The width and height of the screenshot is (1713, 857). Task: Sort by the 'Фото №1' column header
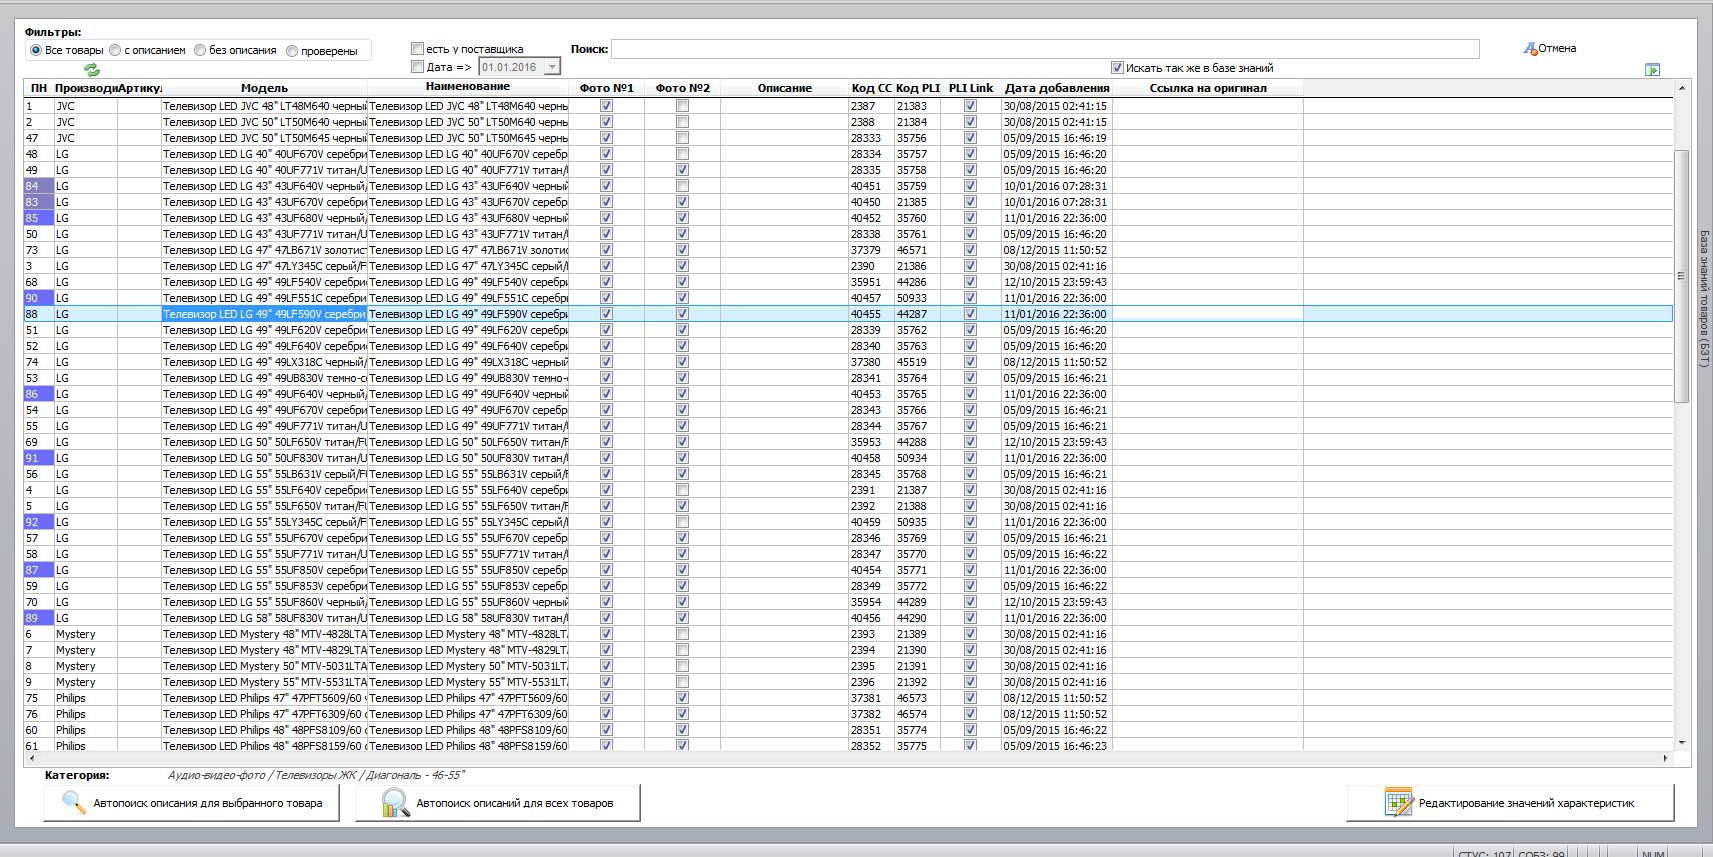[606, 88]
